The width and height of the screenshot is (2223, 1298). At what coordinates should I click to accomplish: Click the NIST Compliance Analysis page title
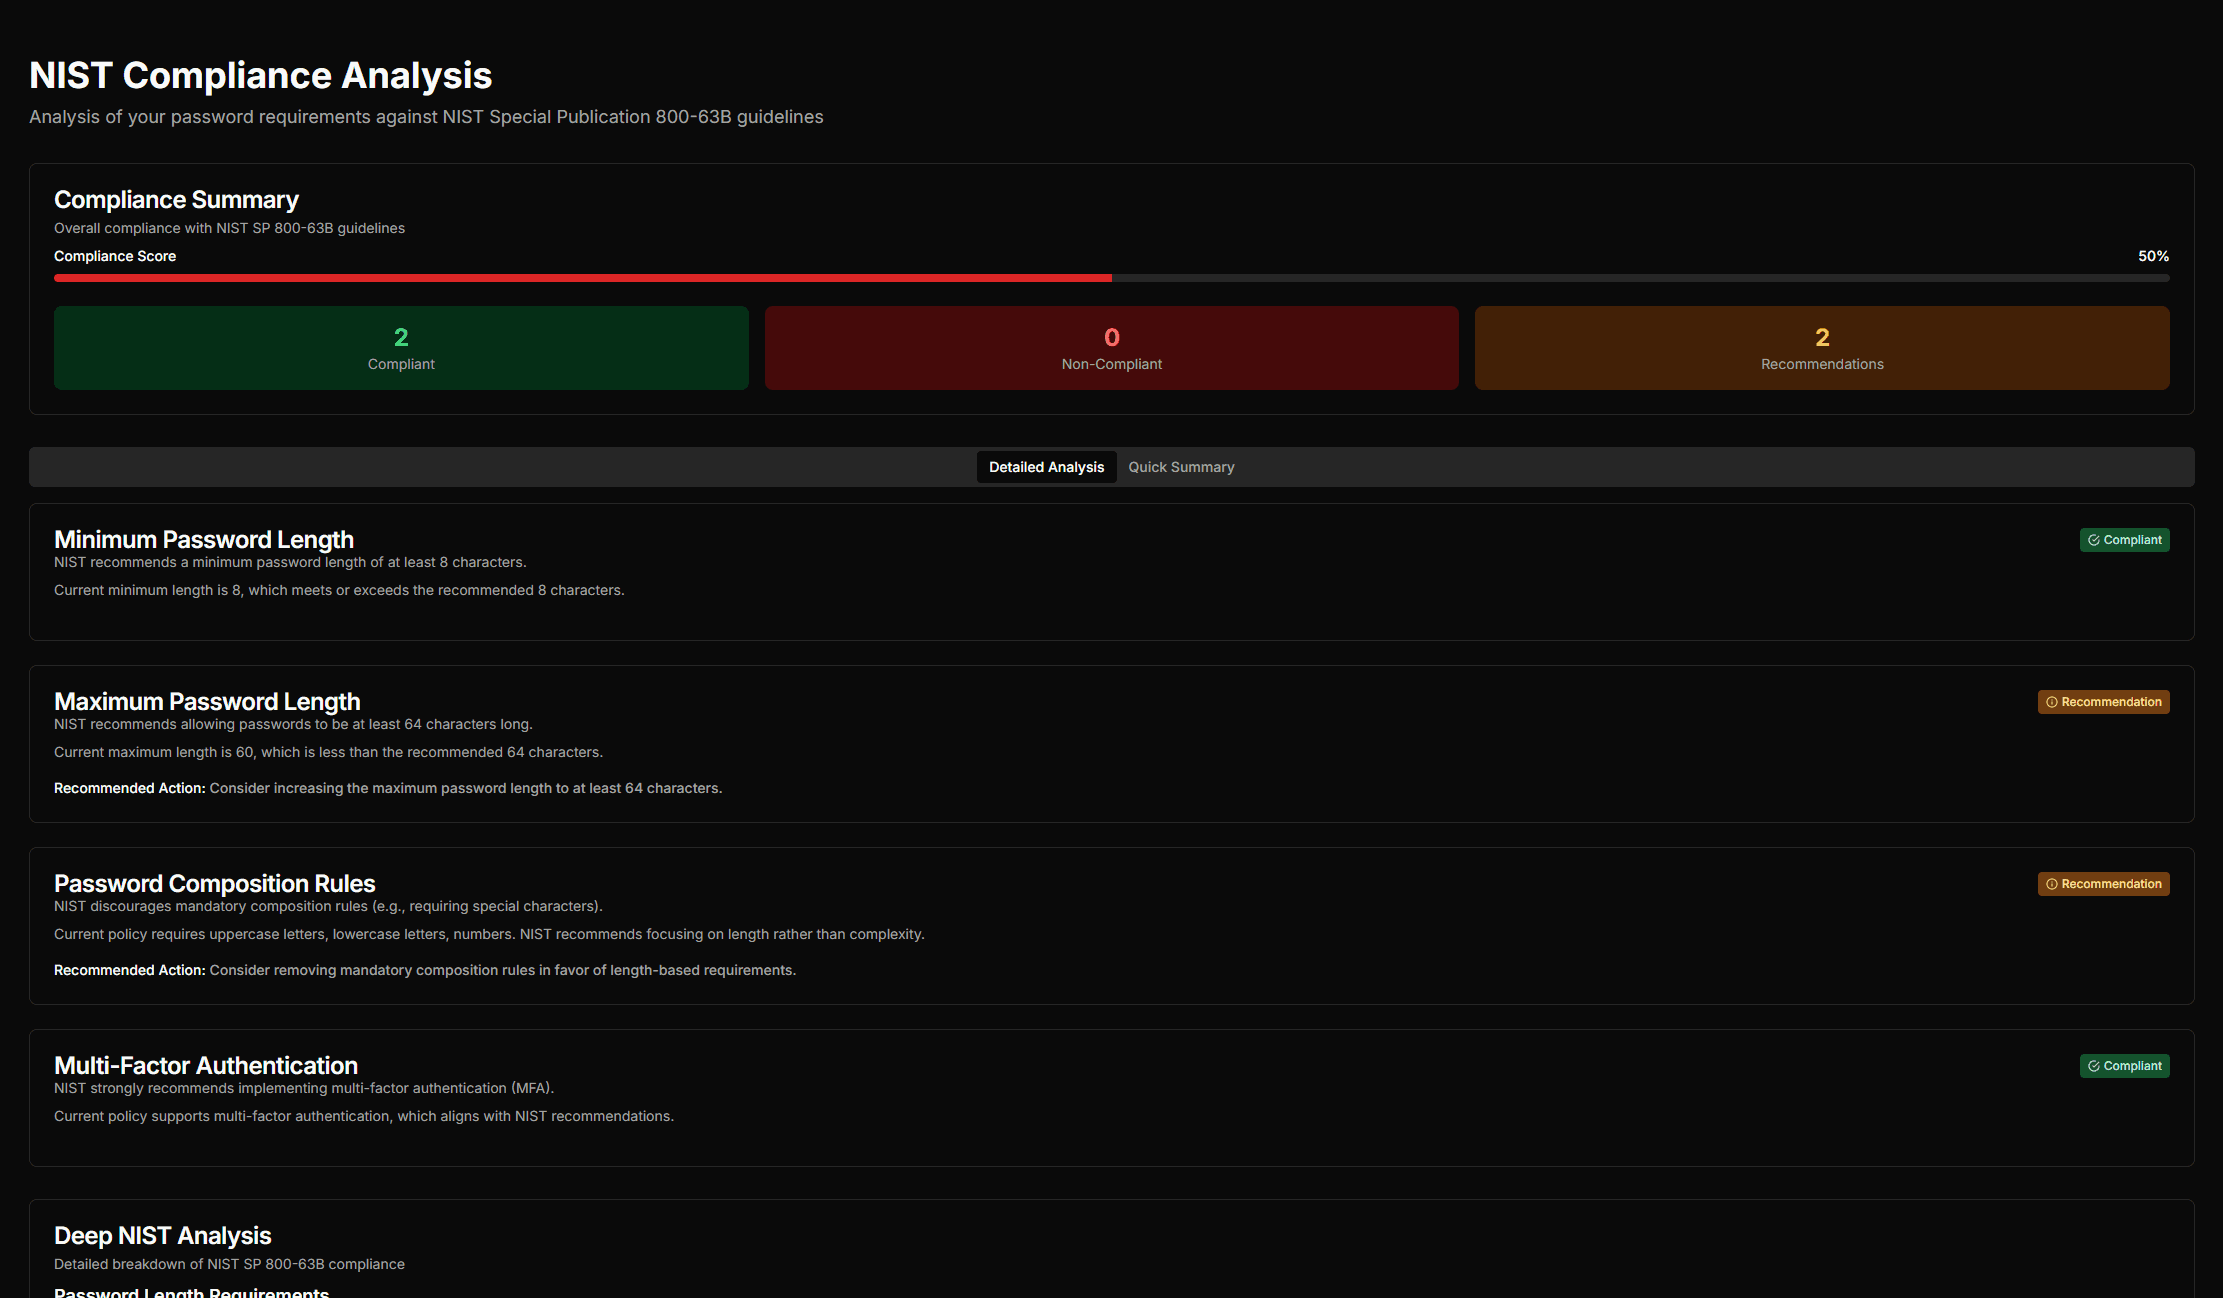(x=260, y=75)
